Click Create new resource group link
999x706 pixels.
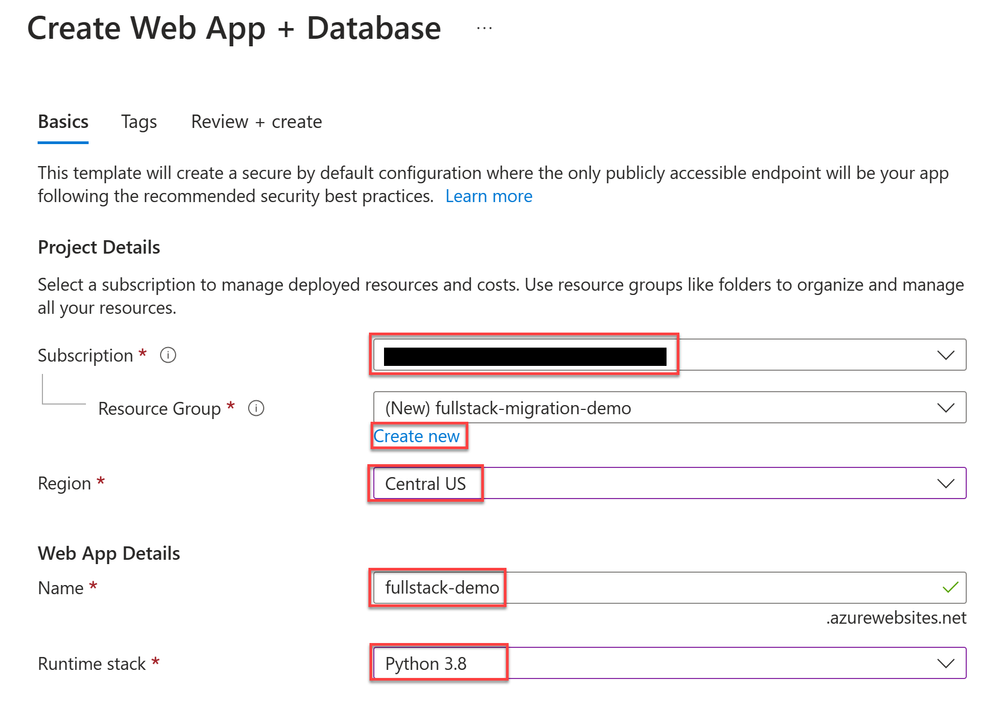(417, 436)
